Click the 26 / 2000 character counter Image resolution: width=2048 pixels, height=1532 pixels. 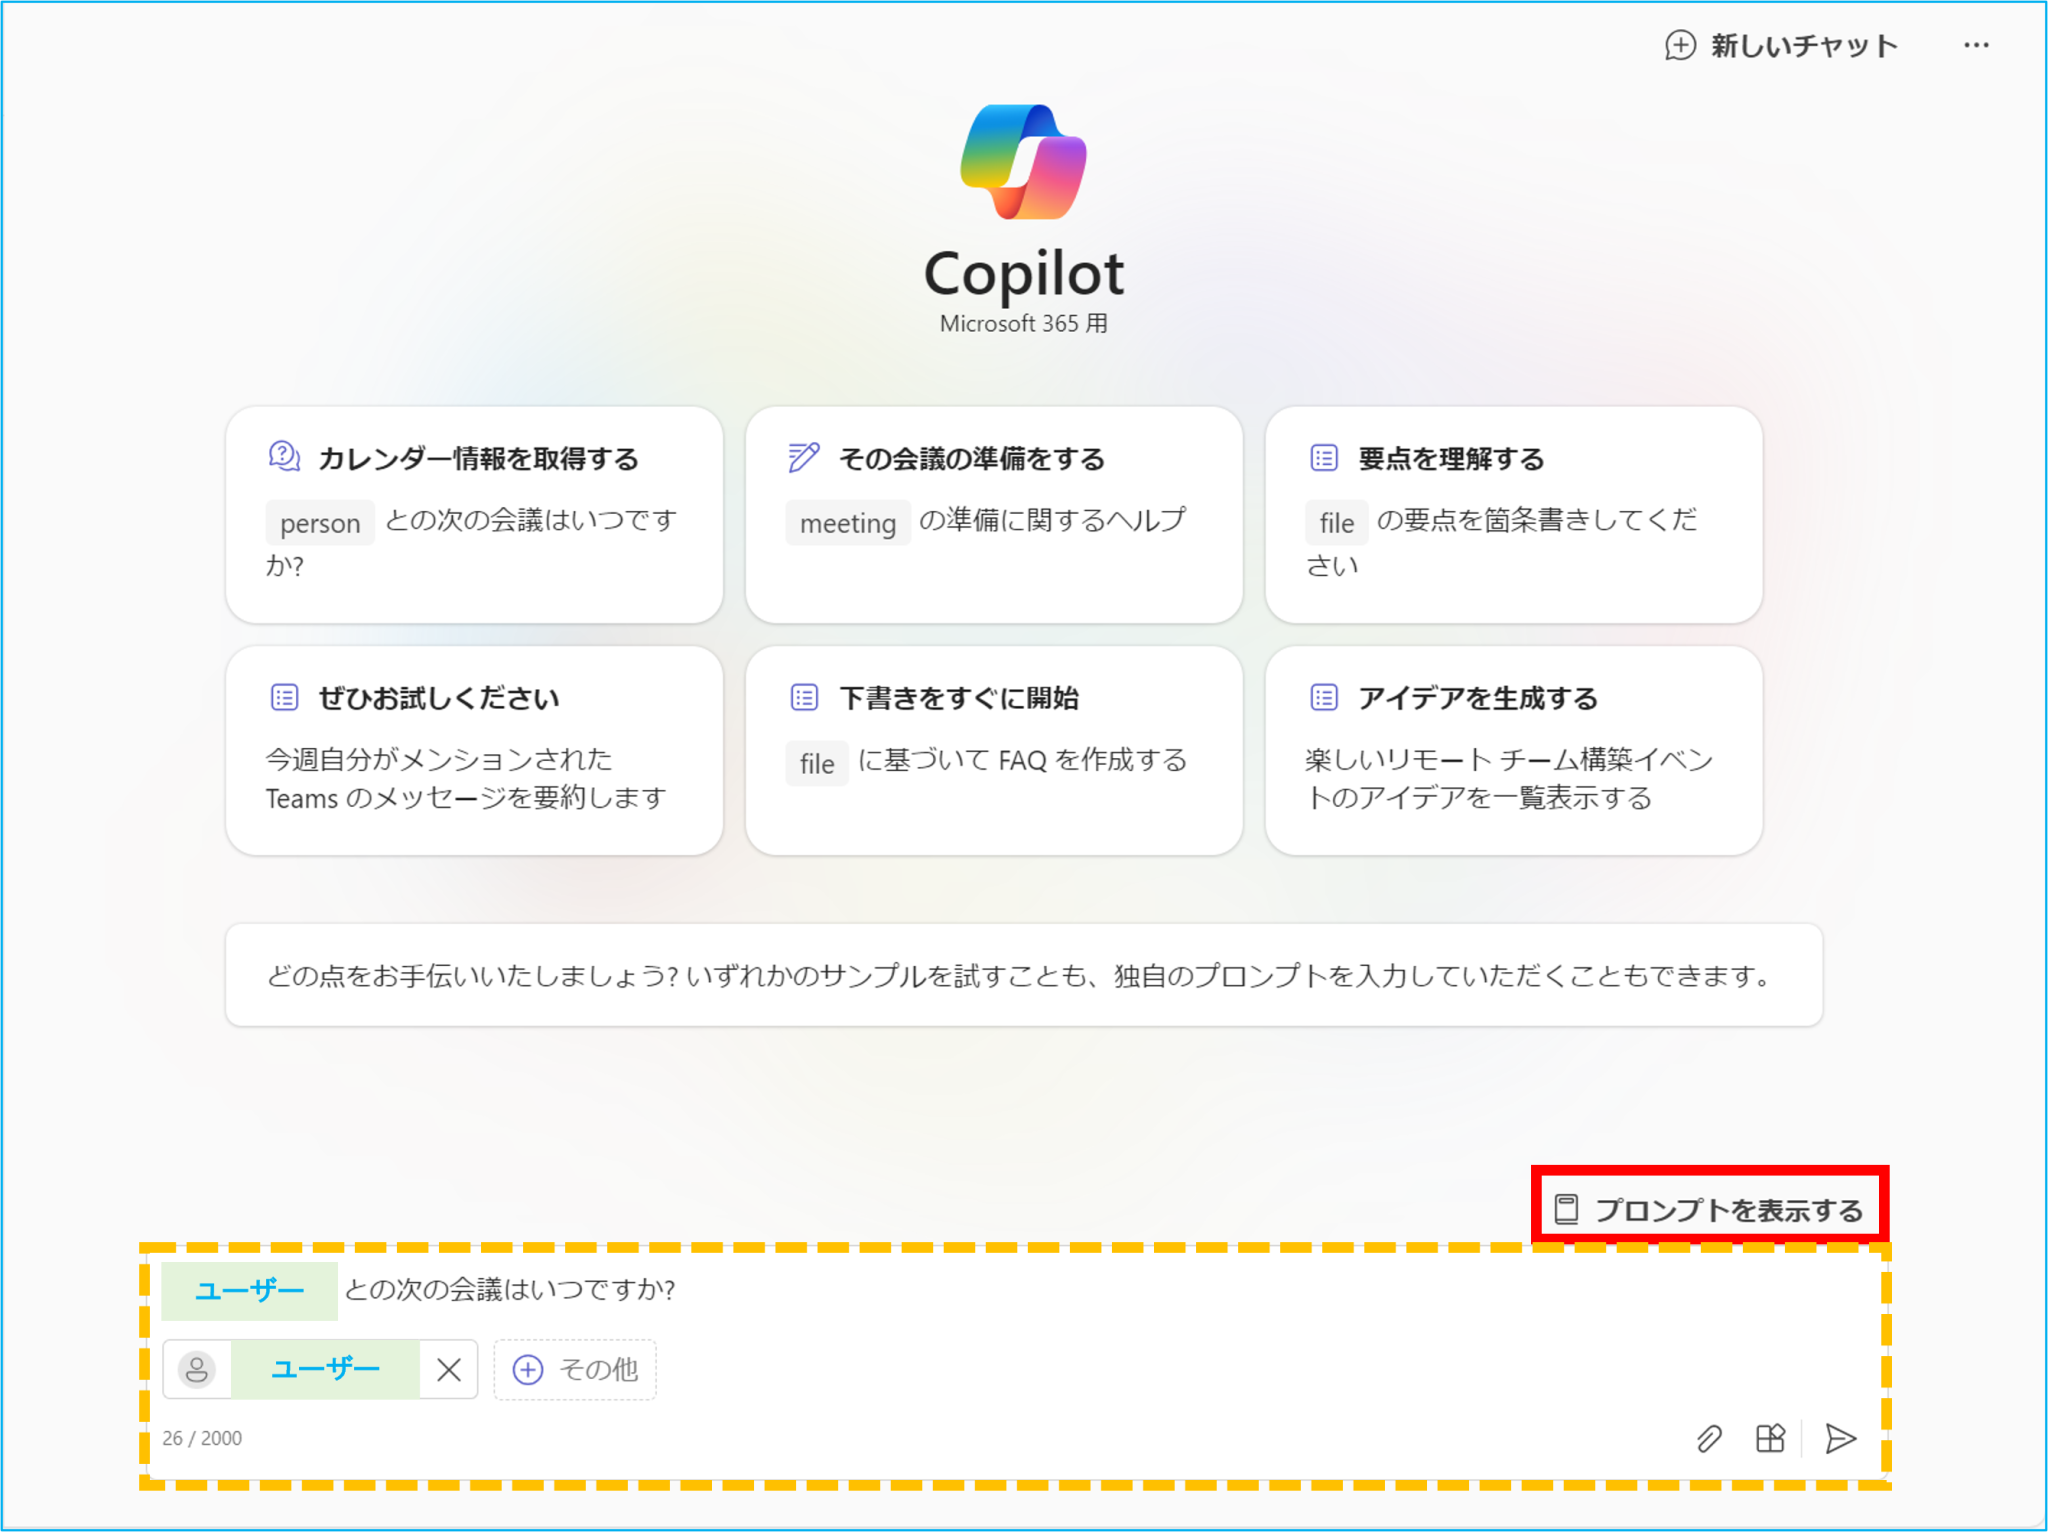tap(203, 1438)
